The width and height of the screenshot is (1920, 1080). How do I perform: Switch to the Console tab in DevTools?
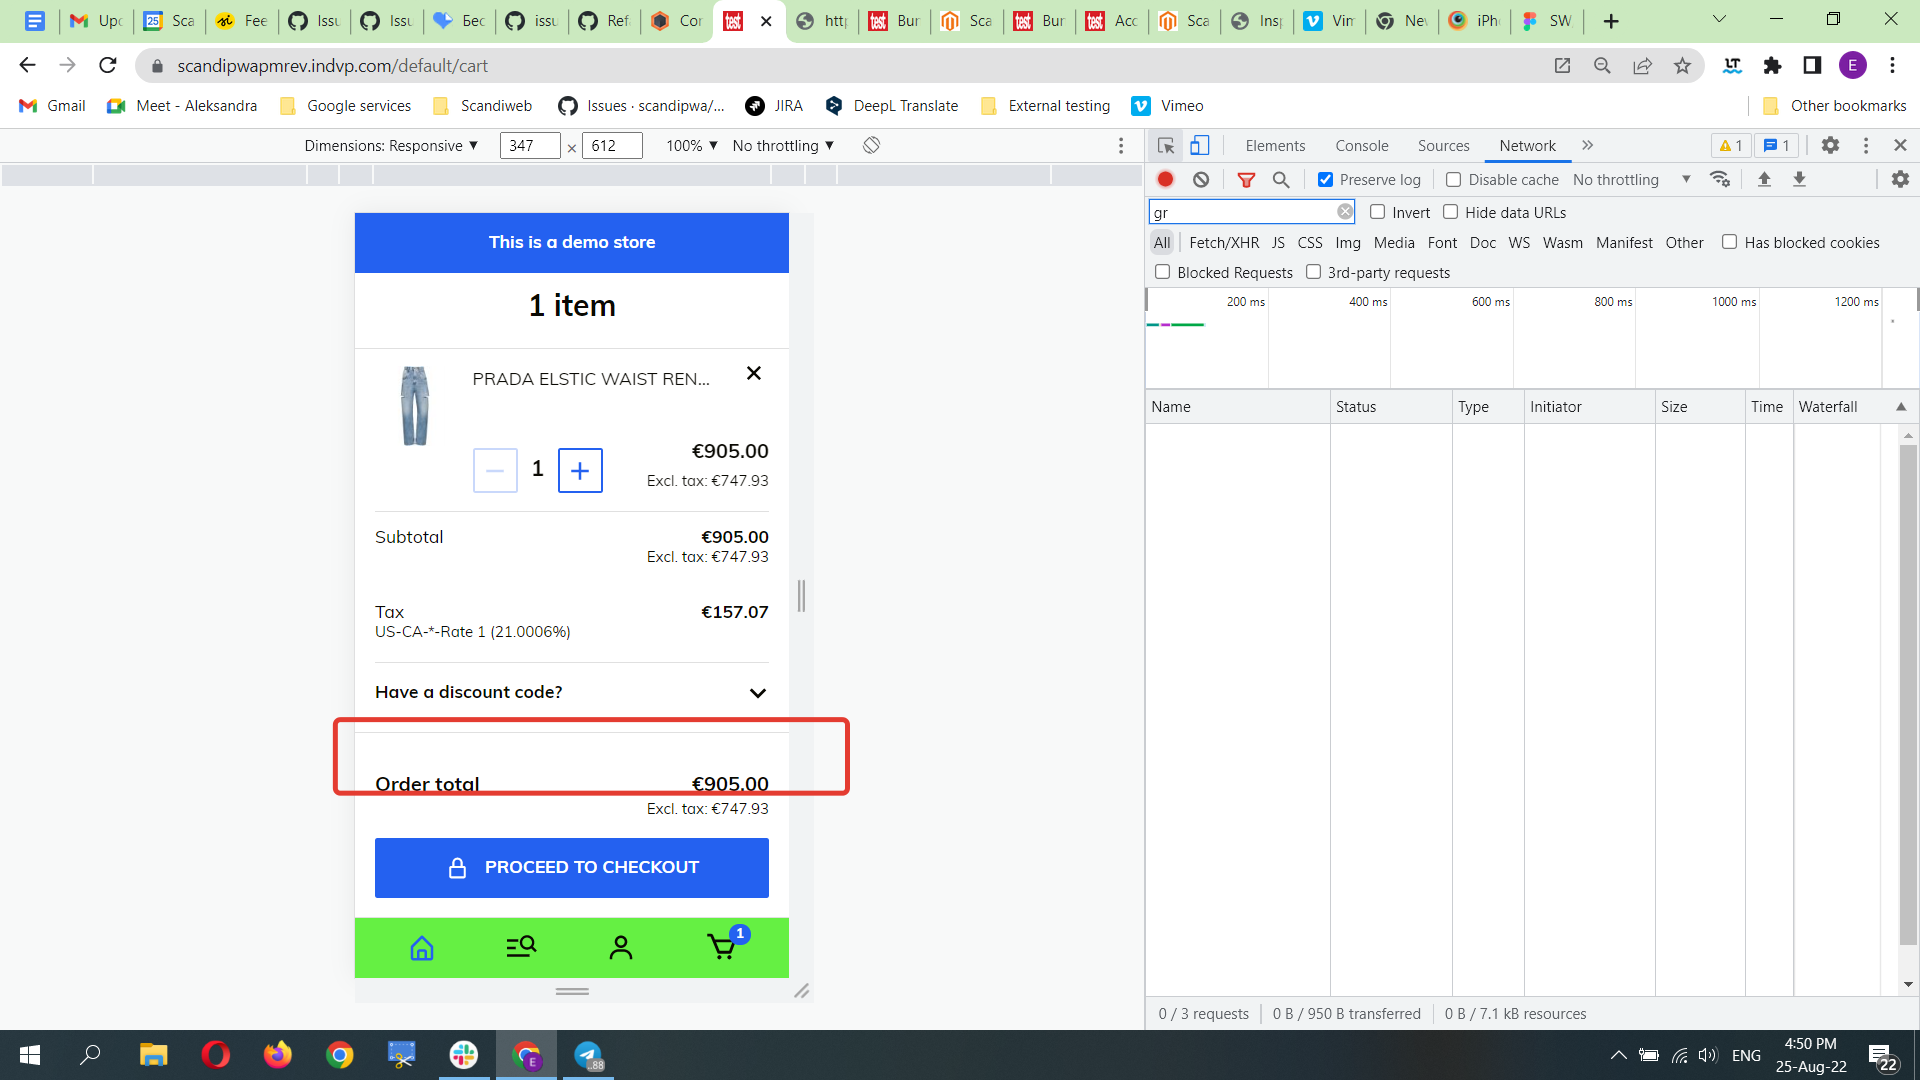click(1362, 145)
